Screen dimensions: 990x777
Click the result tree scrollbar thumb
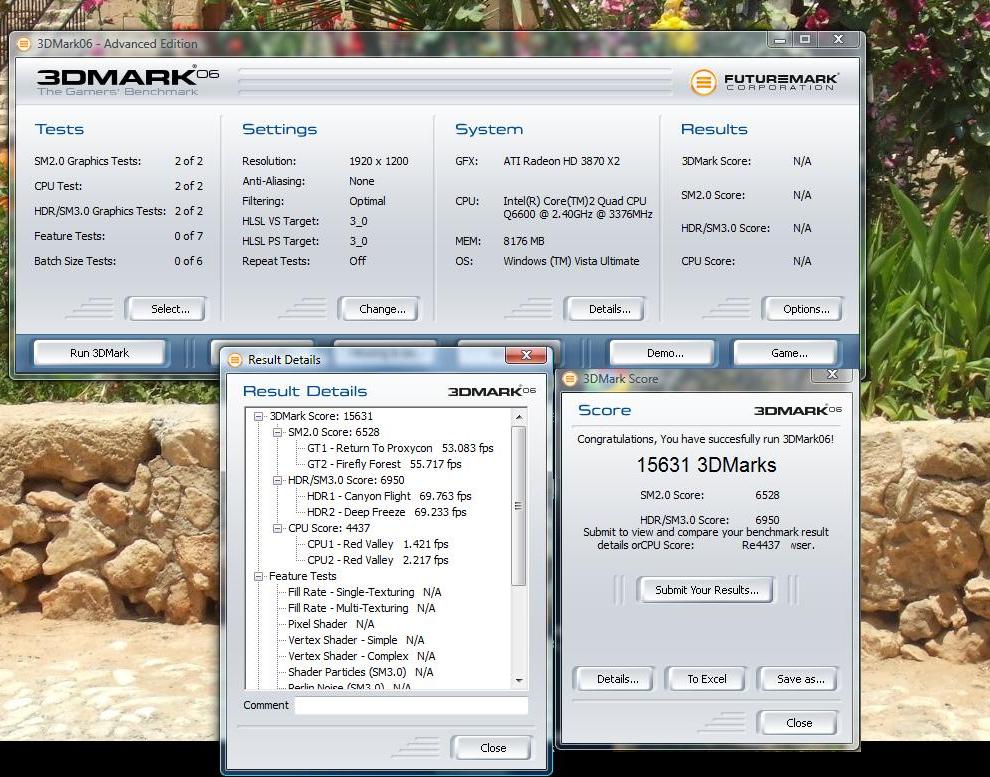click(x=519, y=506)
